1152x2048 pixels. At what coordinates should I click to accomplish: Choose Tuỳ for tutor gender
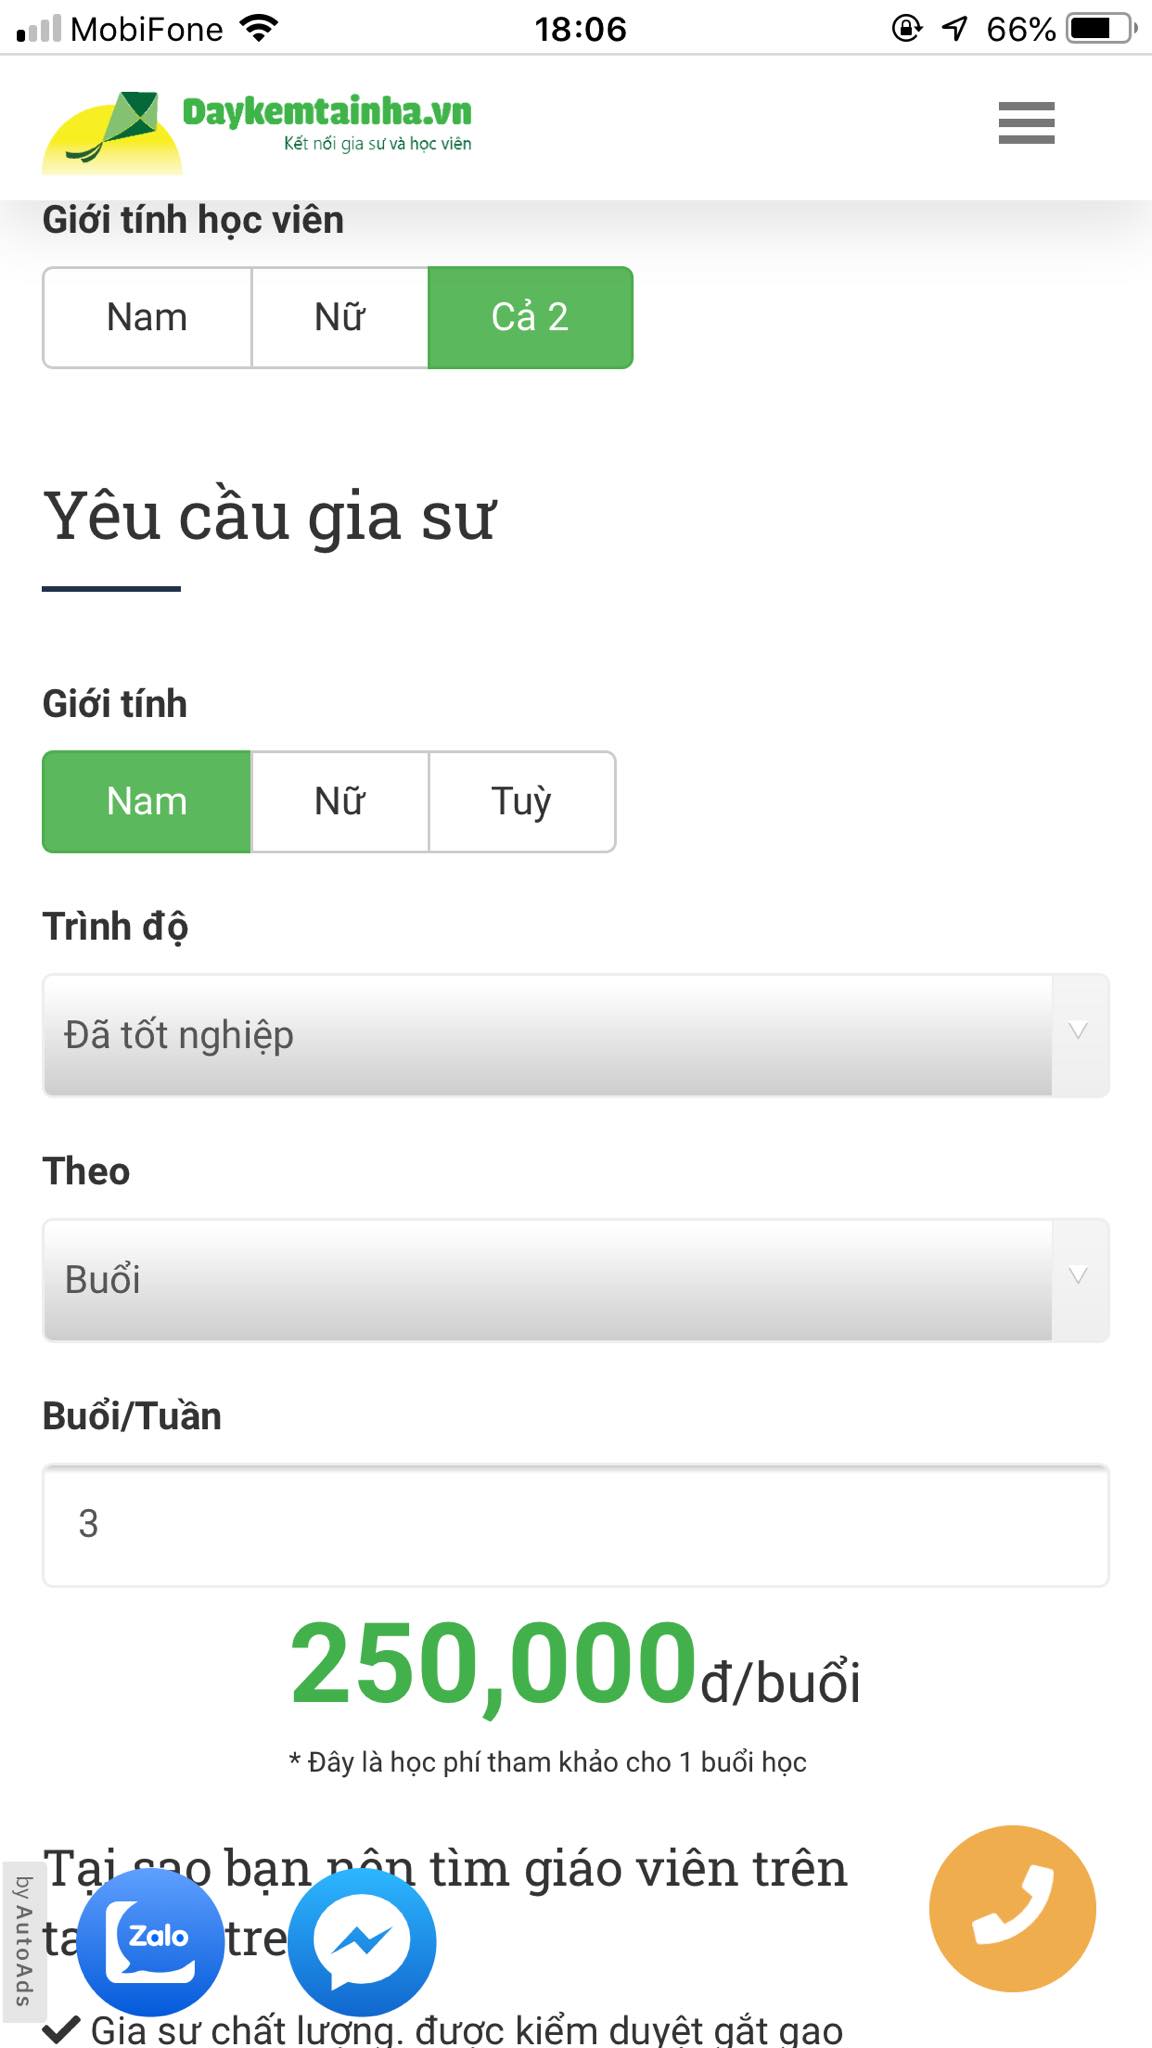point(521,801)
